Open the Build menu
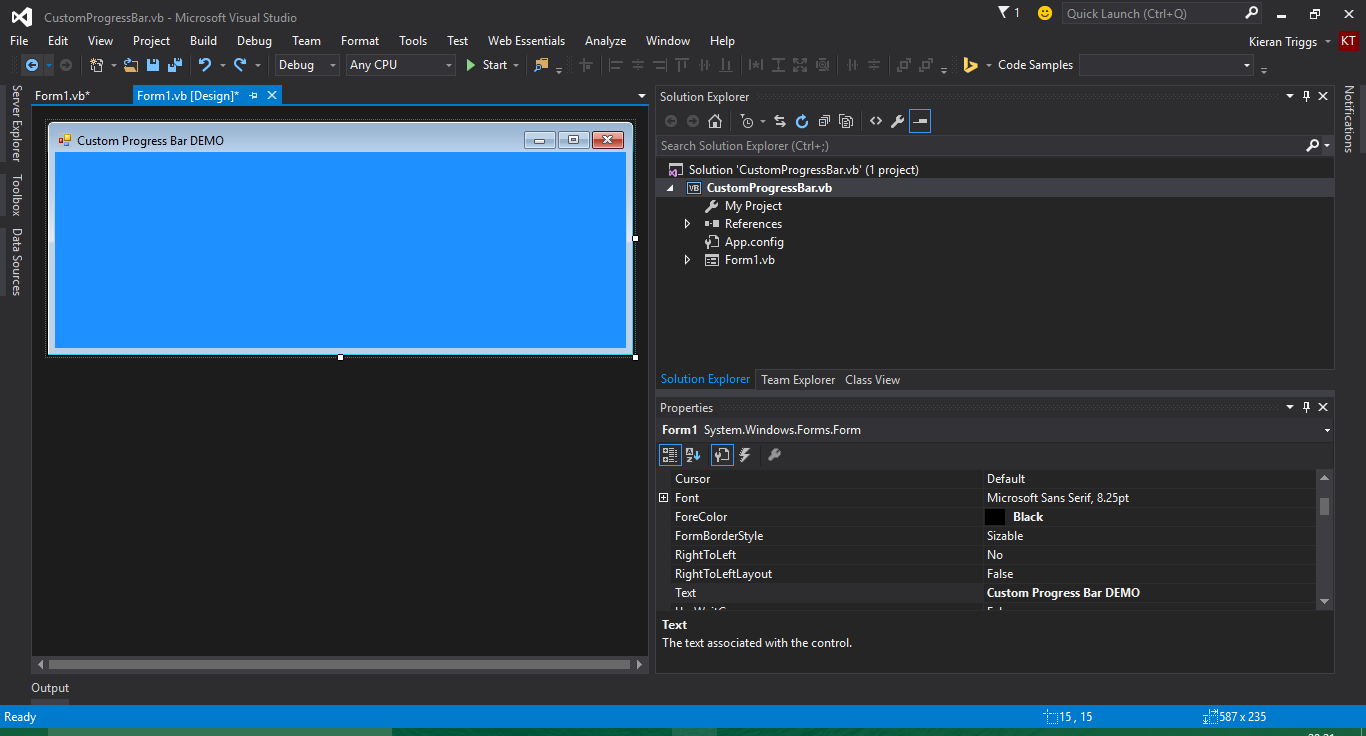Image resolution: width=1366 pixels, height=736 pixels. 203,41
